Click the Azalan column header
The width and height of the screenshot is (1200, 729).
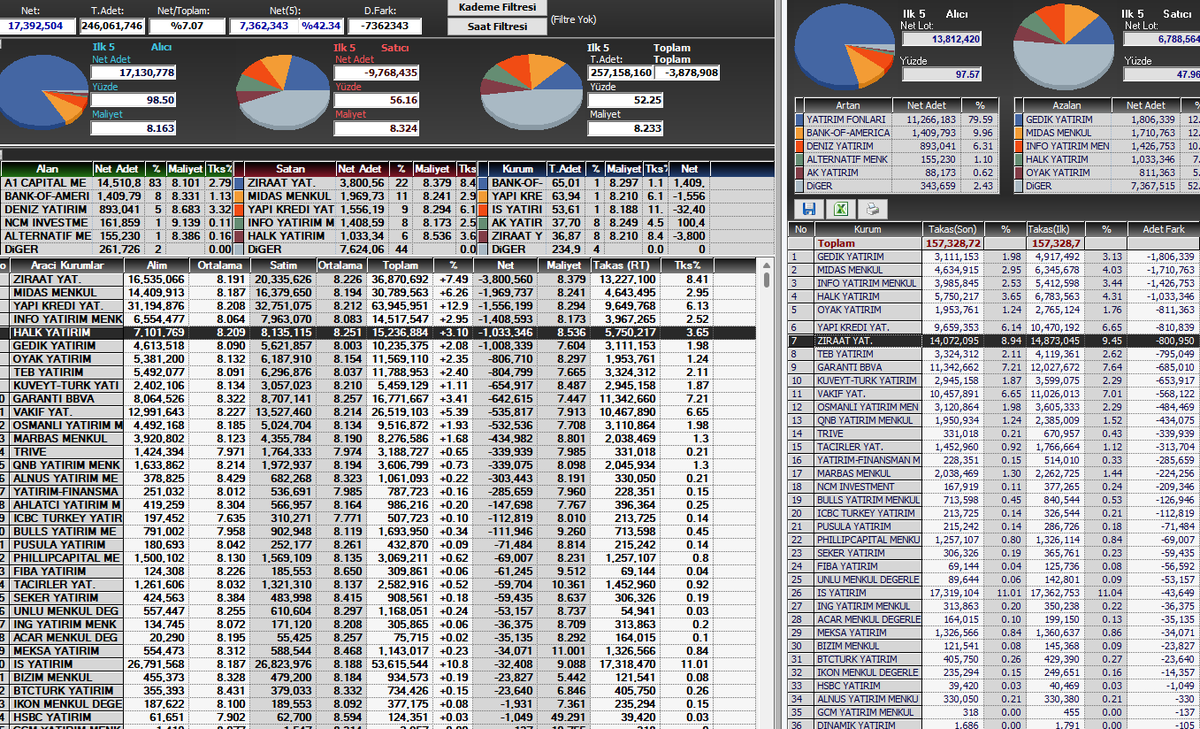pyautogui.click(x=1067, y=105)
